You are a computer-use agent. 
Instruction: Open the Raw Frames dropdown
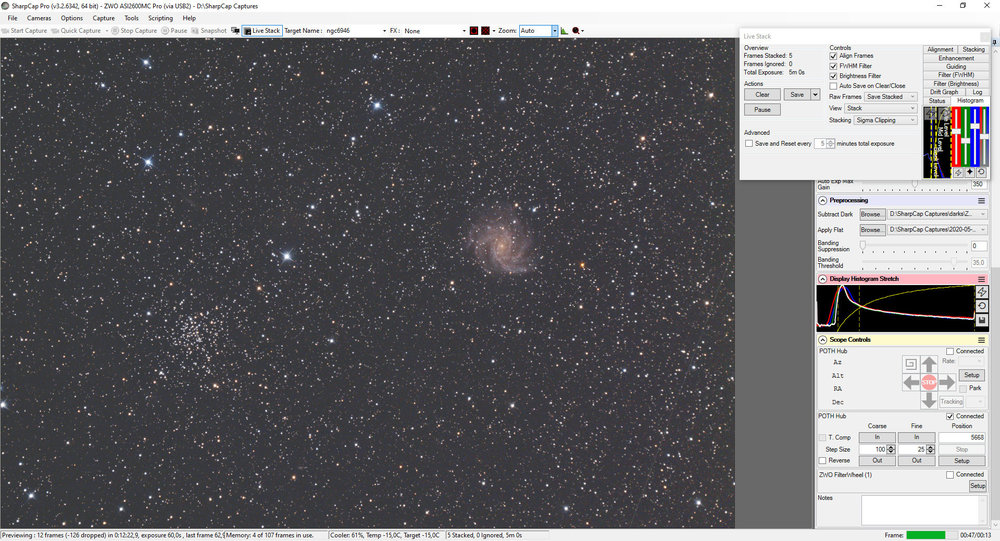[x=891, y=97]
